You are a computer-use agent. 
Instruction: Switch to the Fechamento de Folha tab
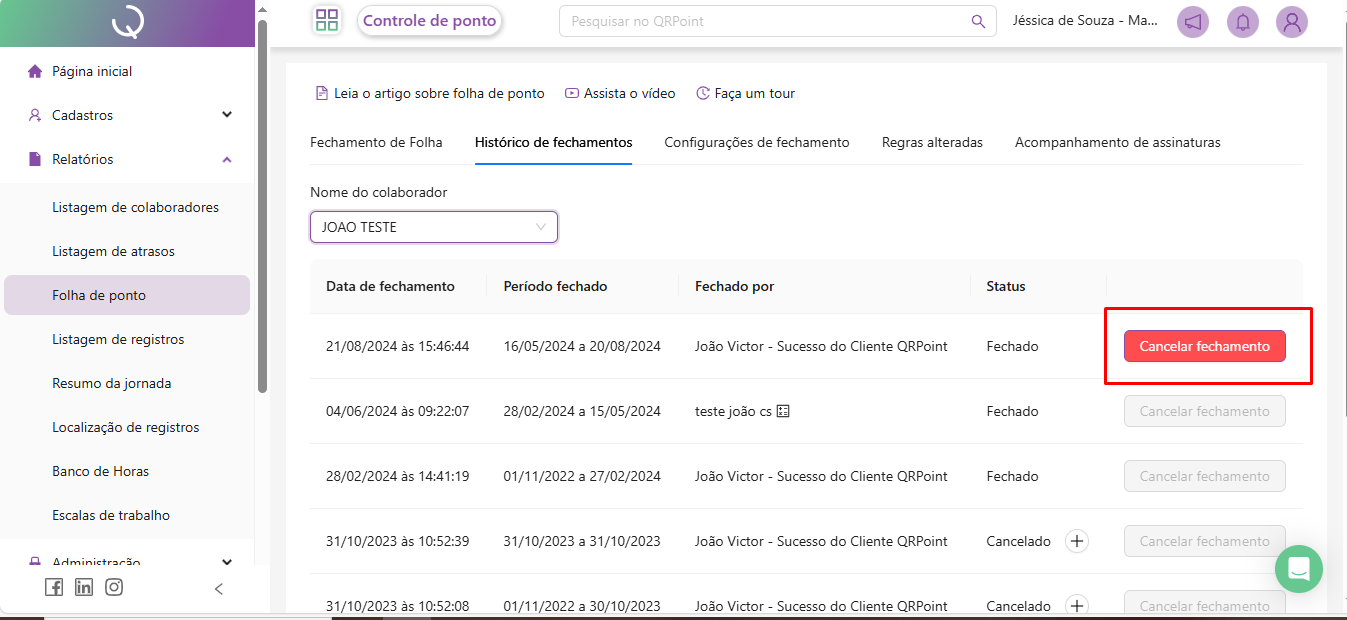(x=376, y=142)
